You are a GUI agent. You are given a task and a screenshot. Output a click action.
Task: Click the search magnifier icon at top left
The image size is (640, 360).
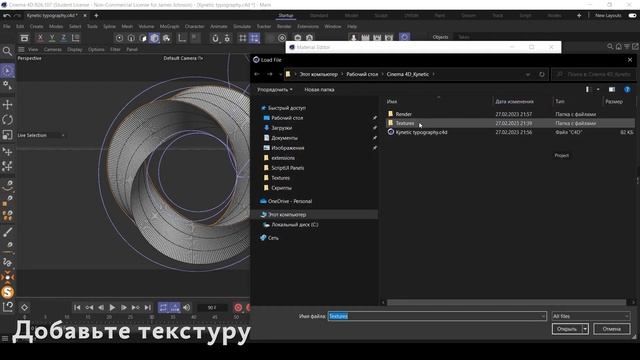pyautogui.click(x=7, y=51)
